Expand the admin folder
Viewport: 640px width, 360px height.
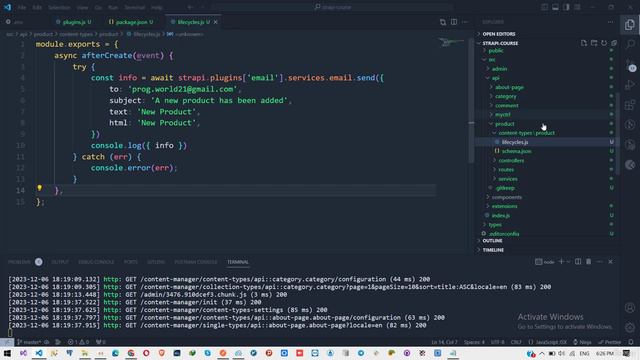499,69
